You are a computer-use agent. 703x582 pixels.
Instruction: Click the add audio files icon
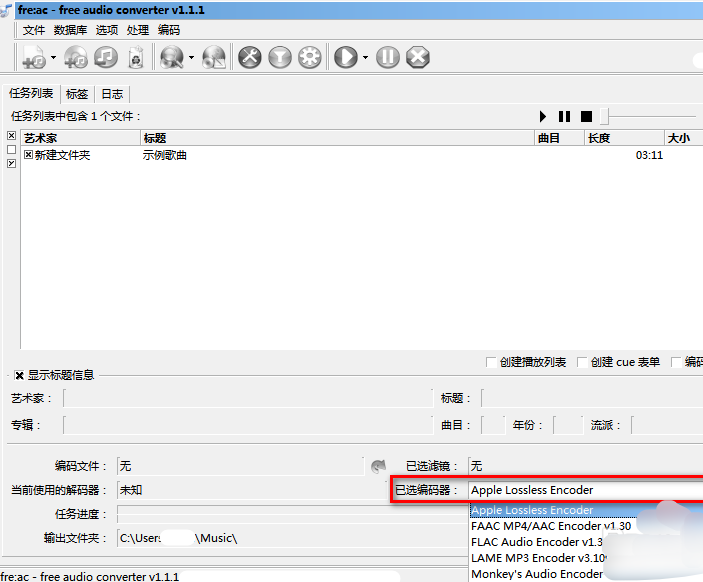(34, 57)
